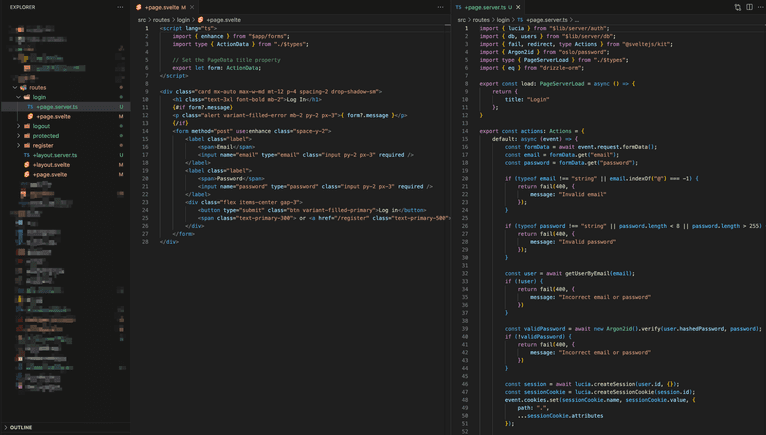Close the +page.server.ts editor tab
Image resolution: width=766 pixels, height=435 pixels.
518,7
